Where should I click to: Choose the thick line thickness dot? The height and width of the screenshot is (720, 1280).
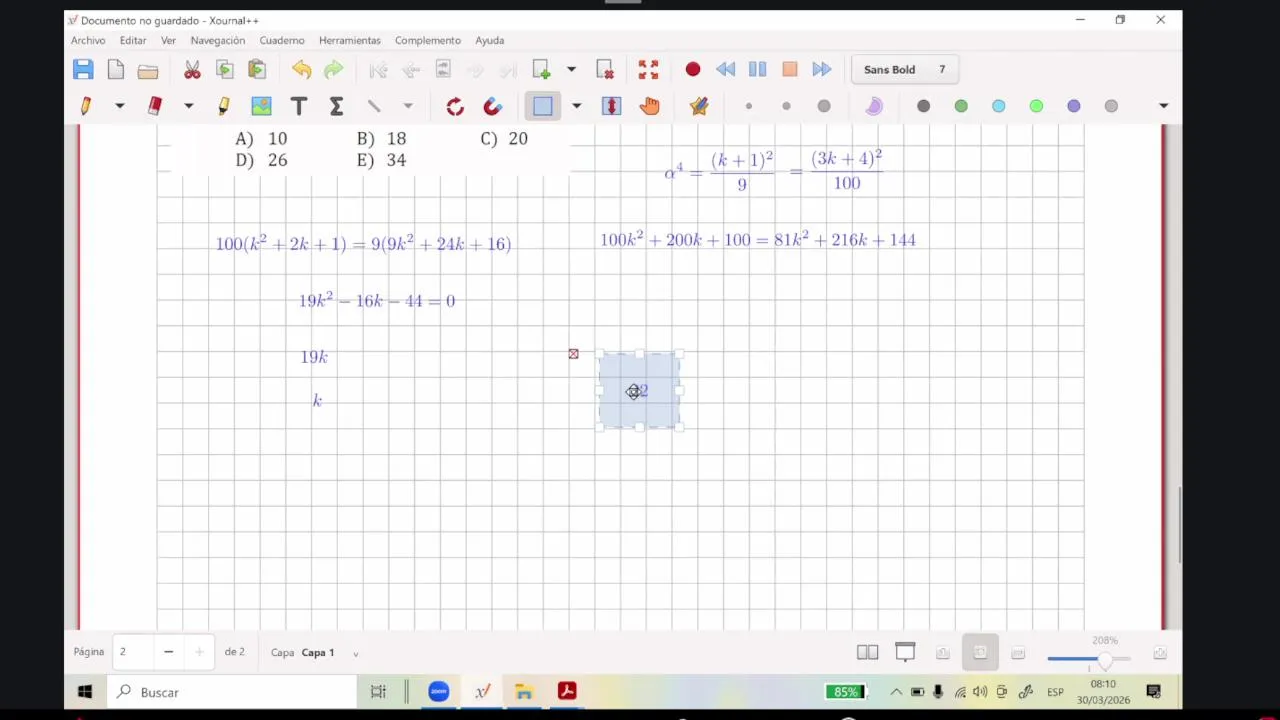(824, 106)
